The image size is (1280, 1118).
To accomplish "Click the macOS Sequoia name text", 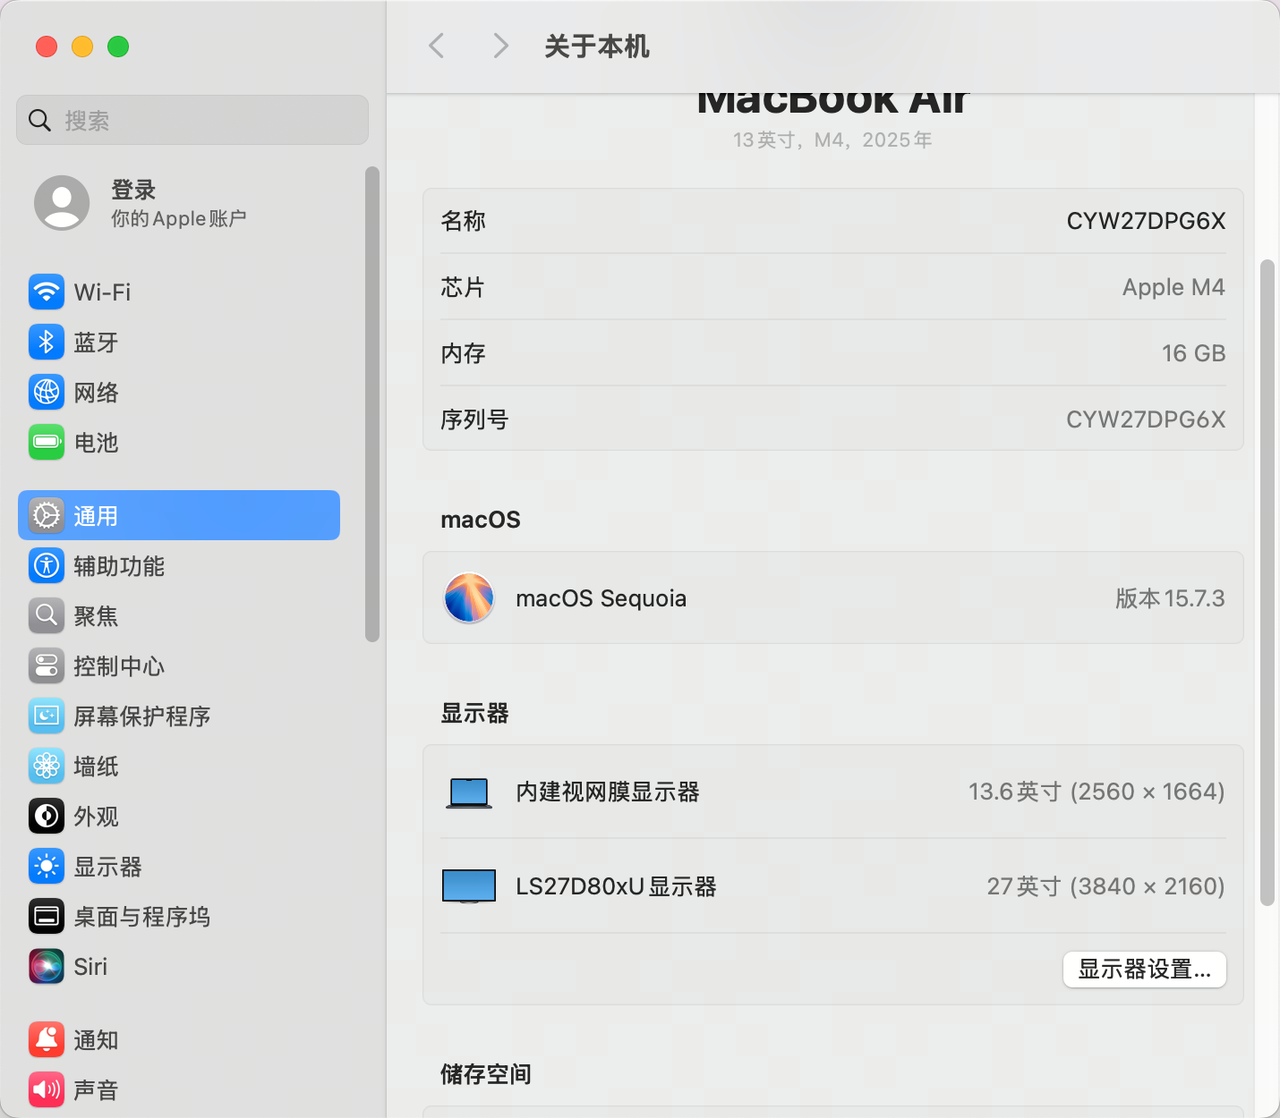I will coord(601,598).
